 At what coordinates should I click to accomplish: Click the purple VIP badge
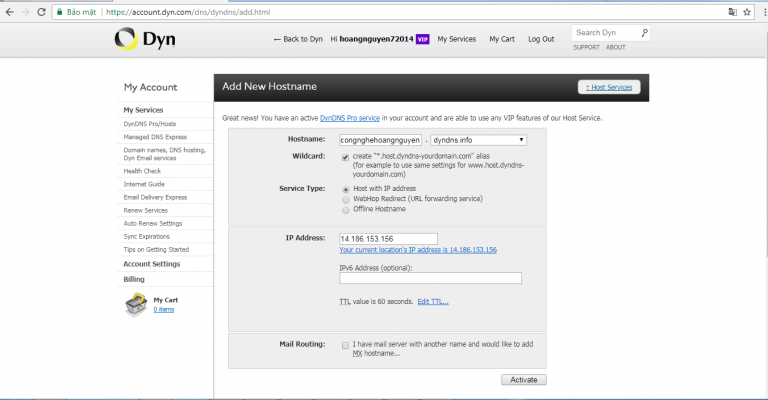[423, 39]
